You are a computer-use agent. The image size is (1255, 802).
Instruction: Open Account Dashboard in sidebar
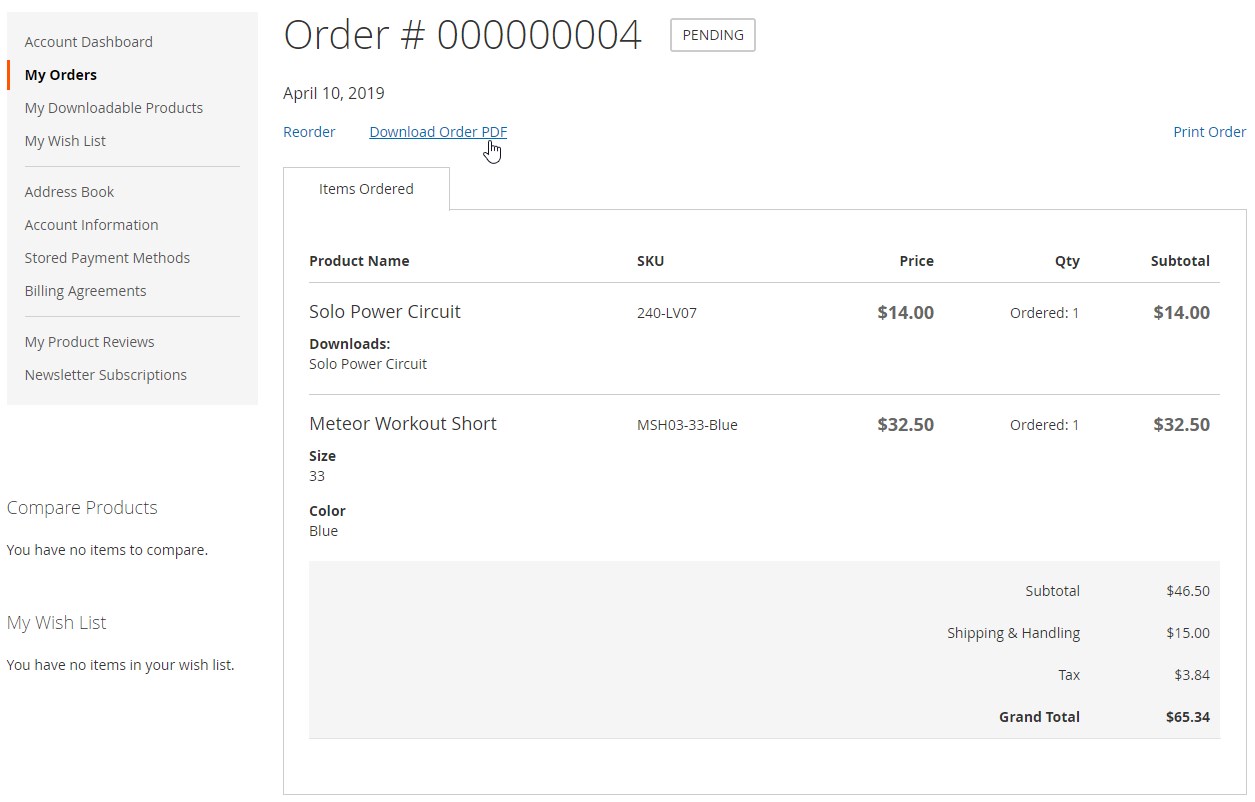pos(89,42)
